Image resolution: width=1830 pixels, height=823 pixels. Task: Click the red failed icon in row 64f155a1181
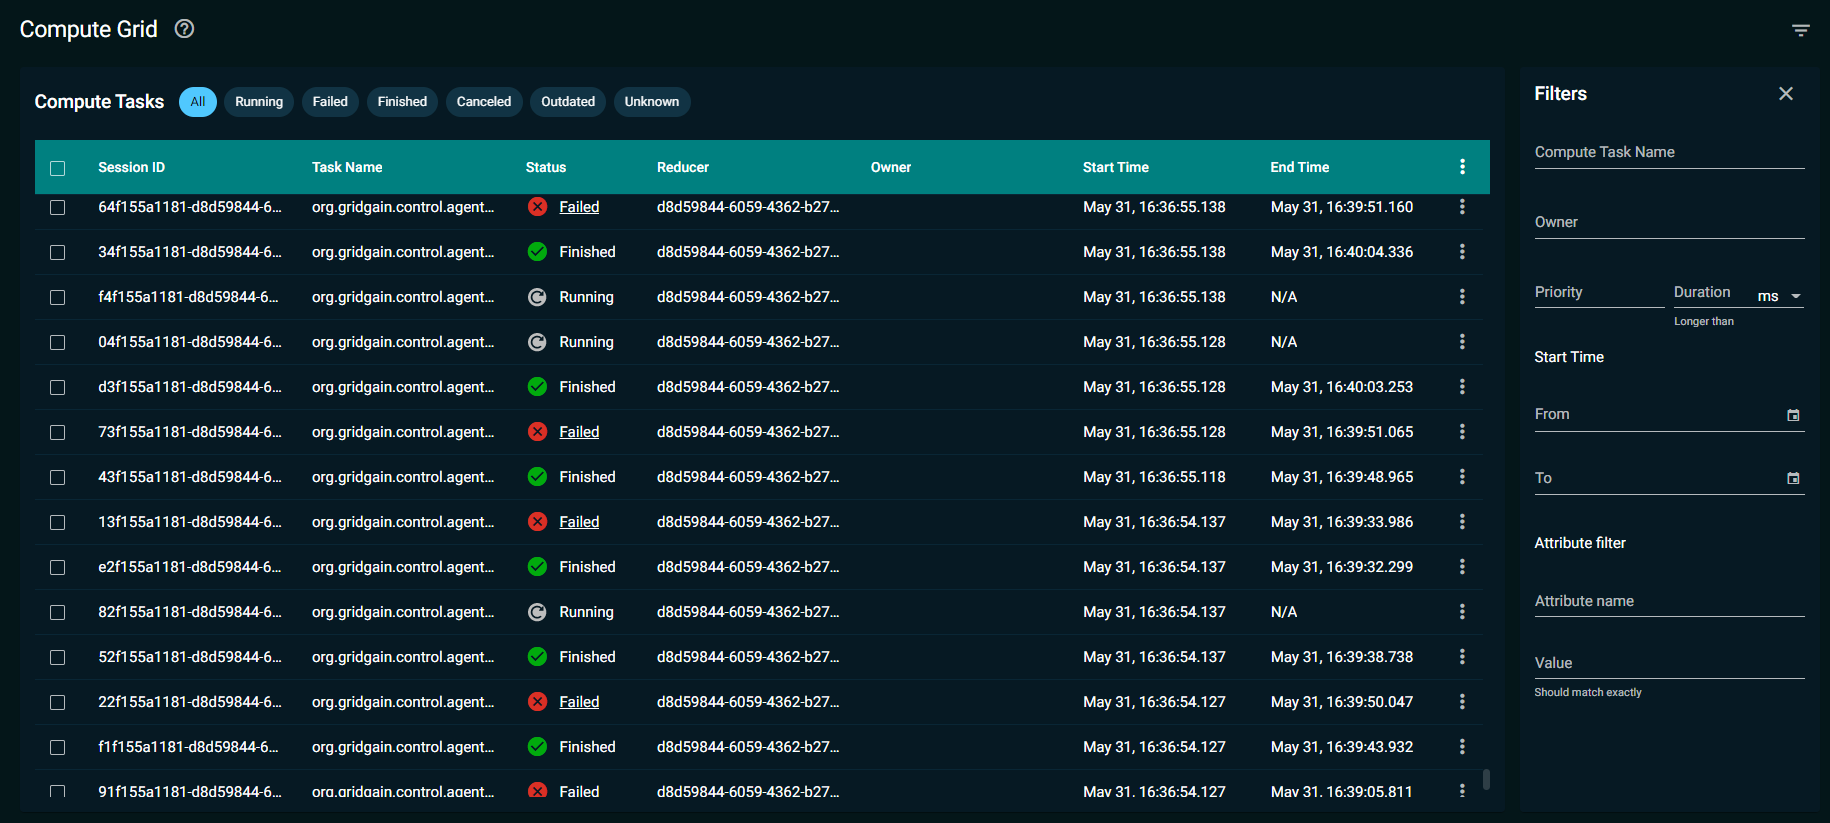click(x=537, y=207)
